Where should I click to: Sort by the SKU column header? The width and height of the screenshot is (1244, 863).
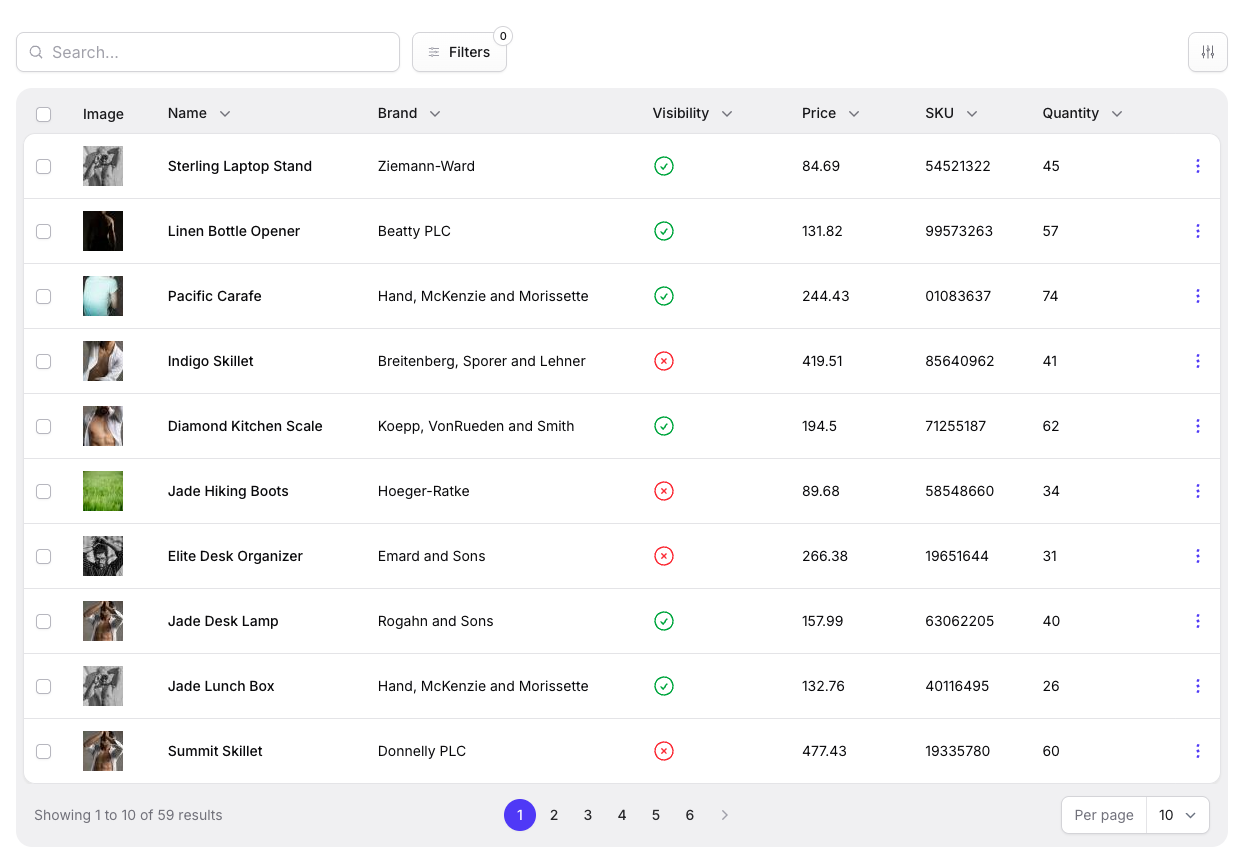951,113
